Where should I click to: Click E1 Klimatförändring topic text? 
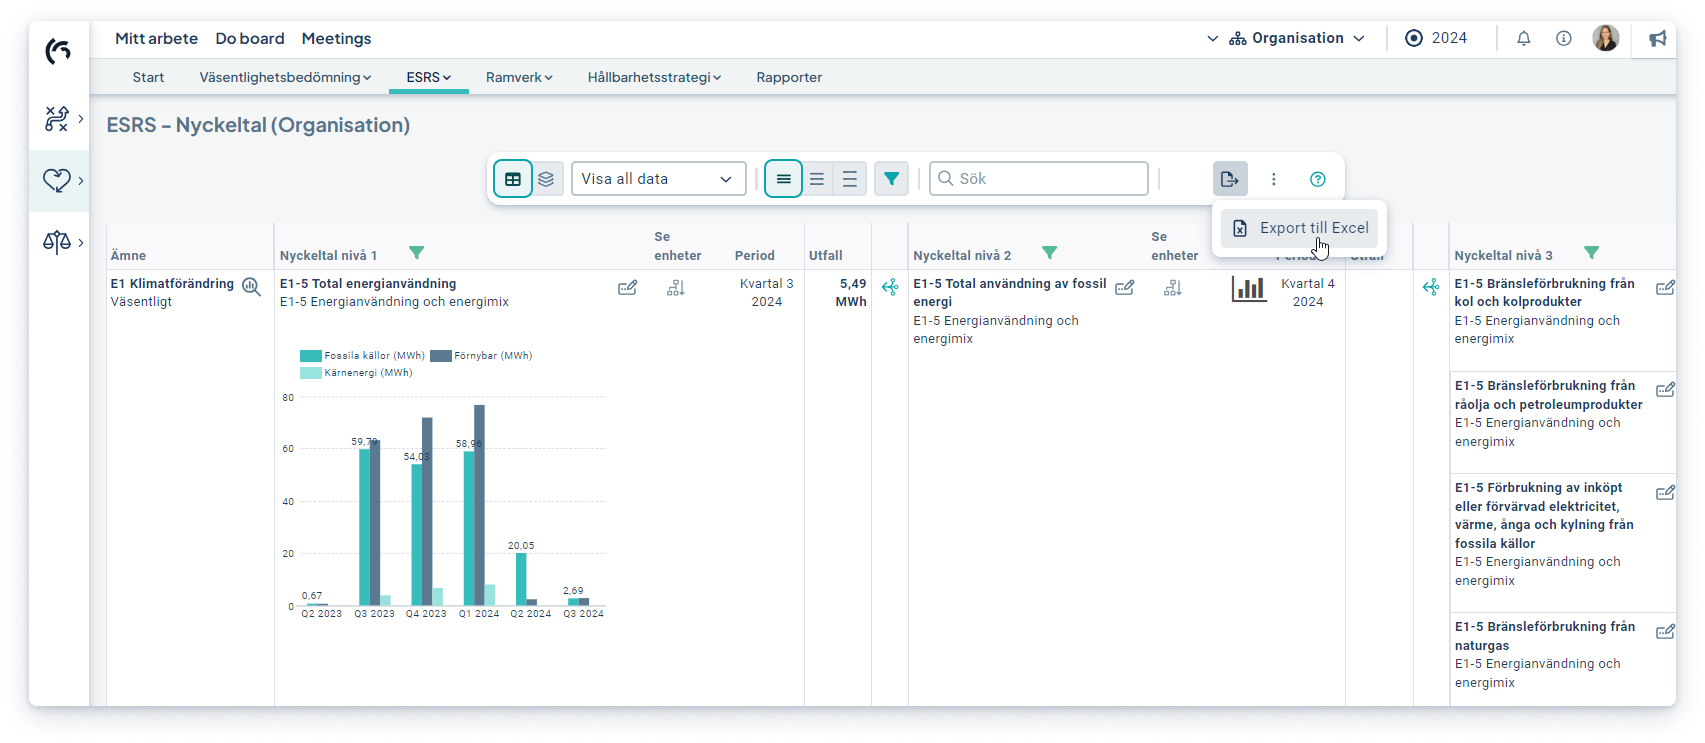pos(172,284)
